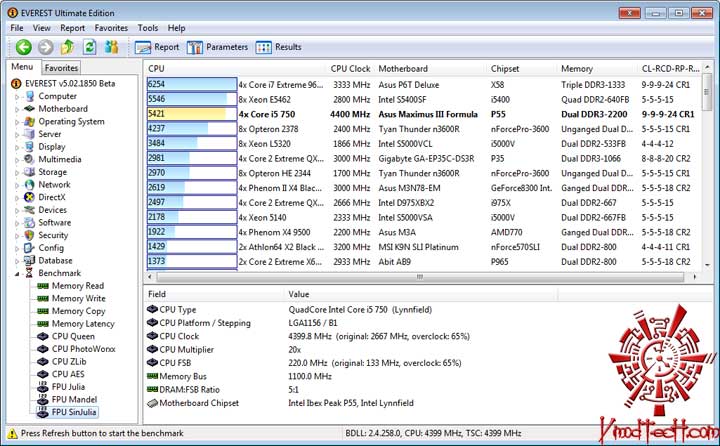The width and height of the screenshot is (720, 446).
Task: Expand the Network tree node arrow
Action: tap(17, 185)
